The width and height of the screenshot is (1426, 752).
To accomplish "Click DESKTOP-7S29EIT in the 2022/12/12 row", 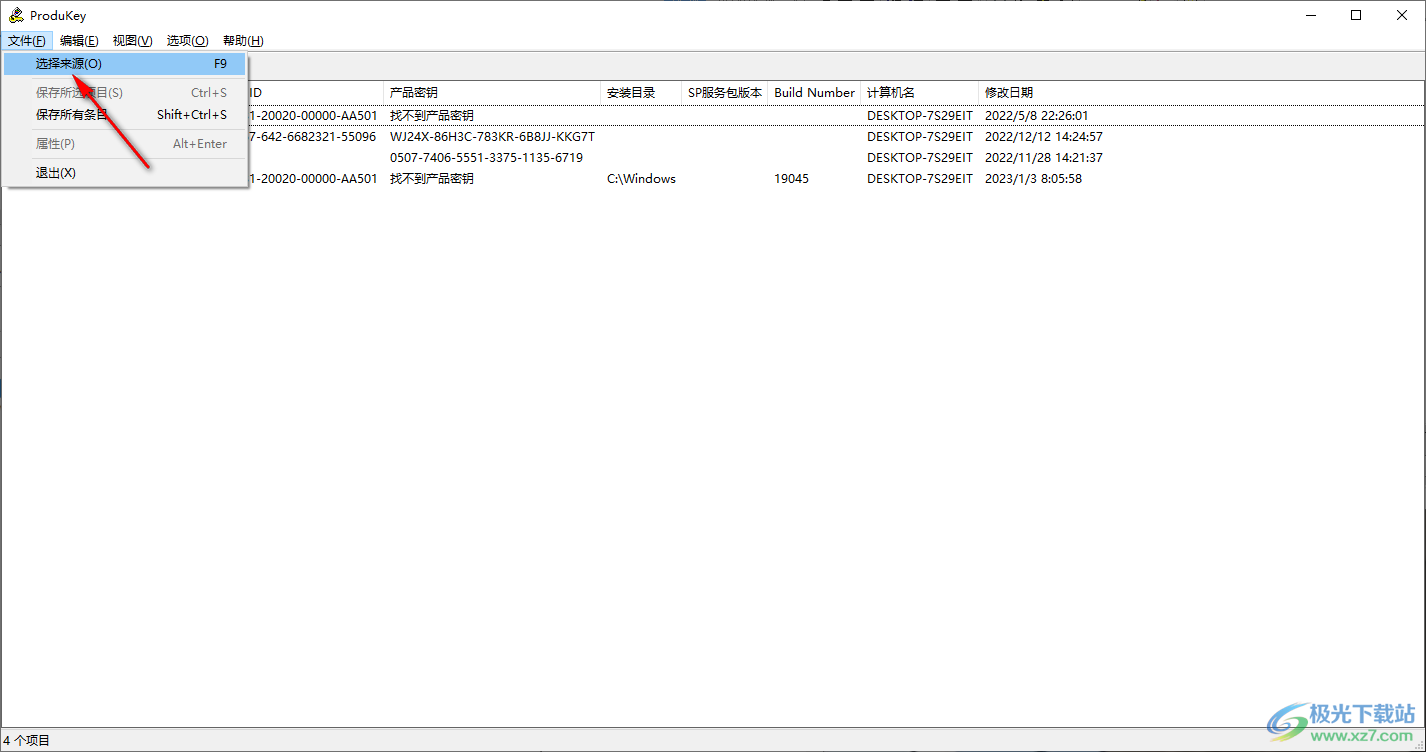I will point(920,137).
